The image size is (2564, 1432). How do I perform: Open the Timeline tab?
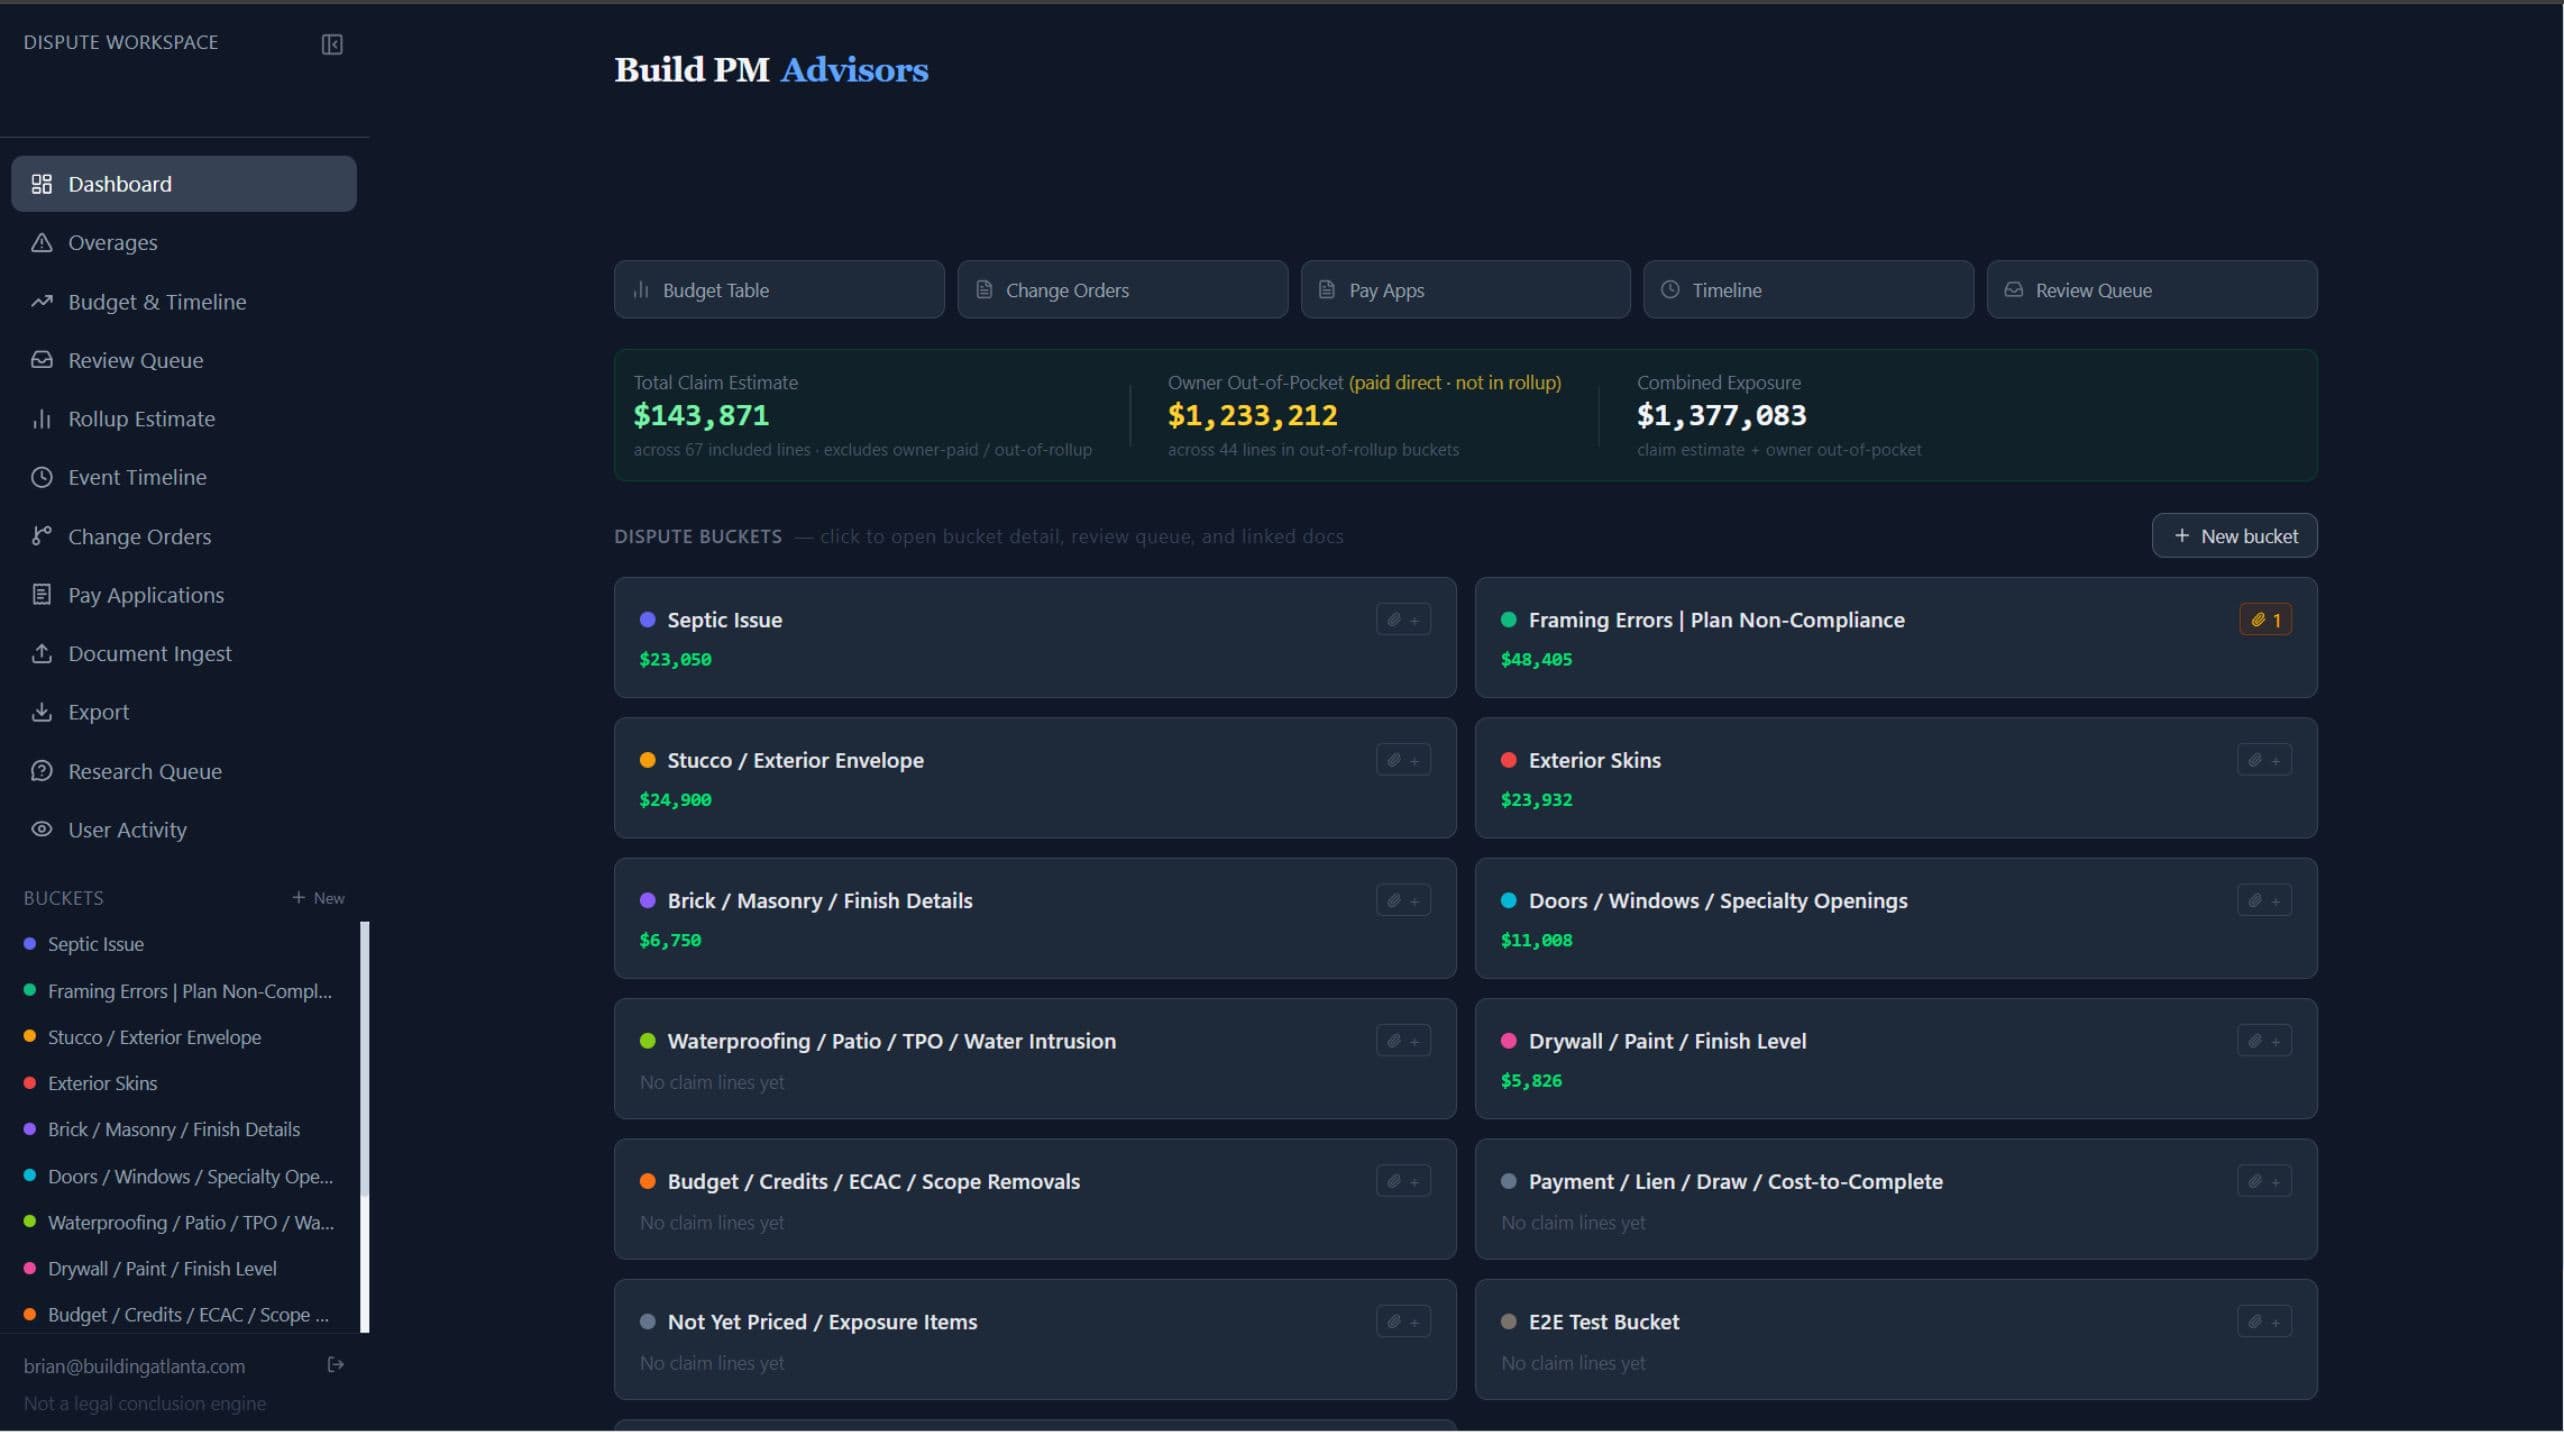tap(1808, 290)
